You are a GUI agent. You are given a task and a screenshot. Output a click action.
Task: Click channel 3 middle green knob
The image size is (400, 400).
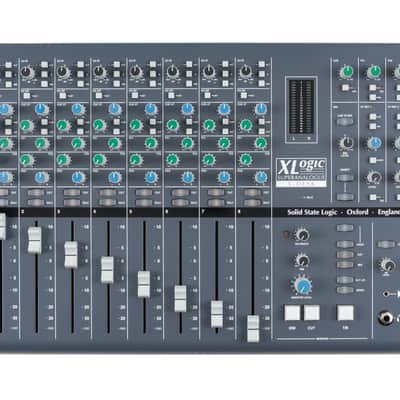[78, 143]
